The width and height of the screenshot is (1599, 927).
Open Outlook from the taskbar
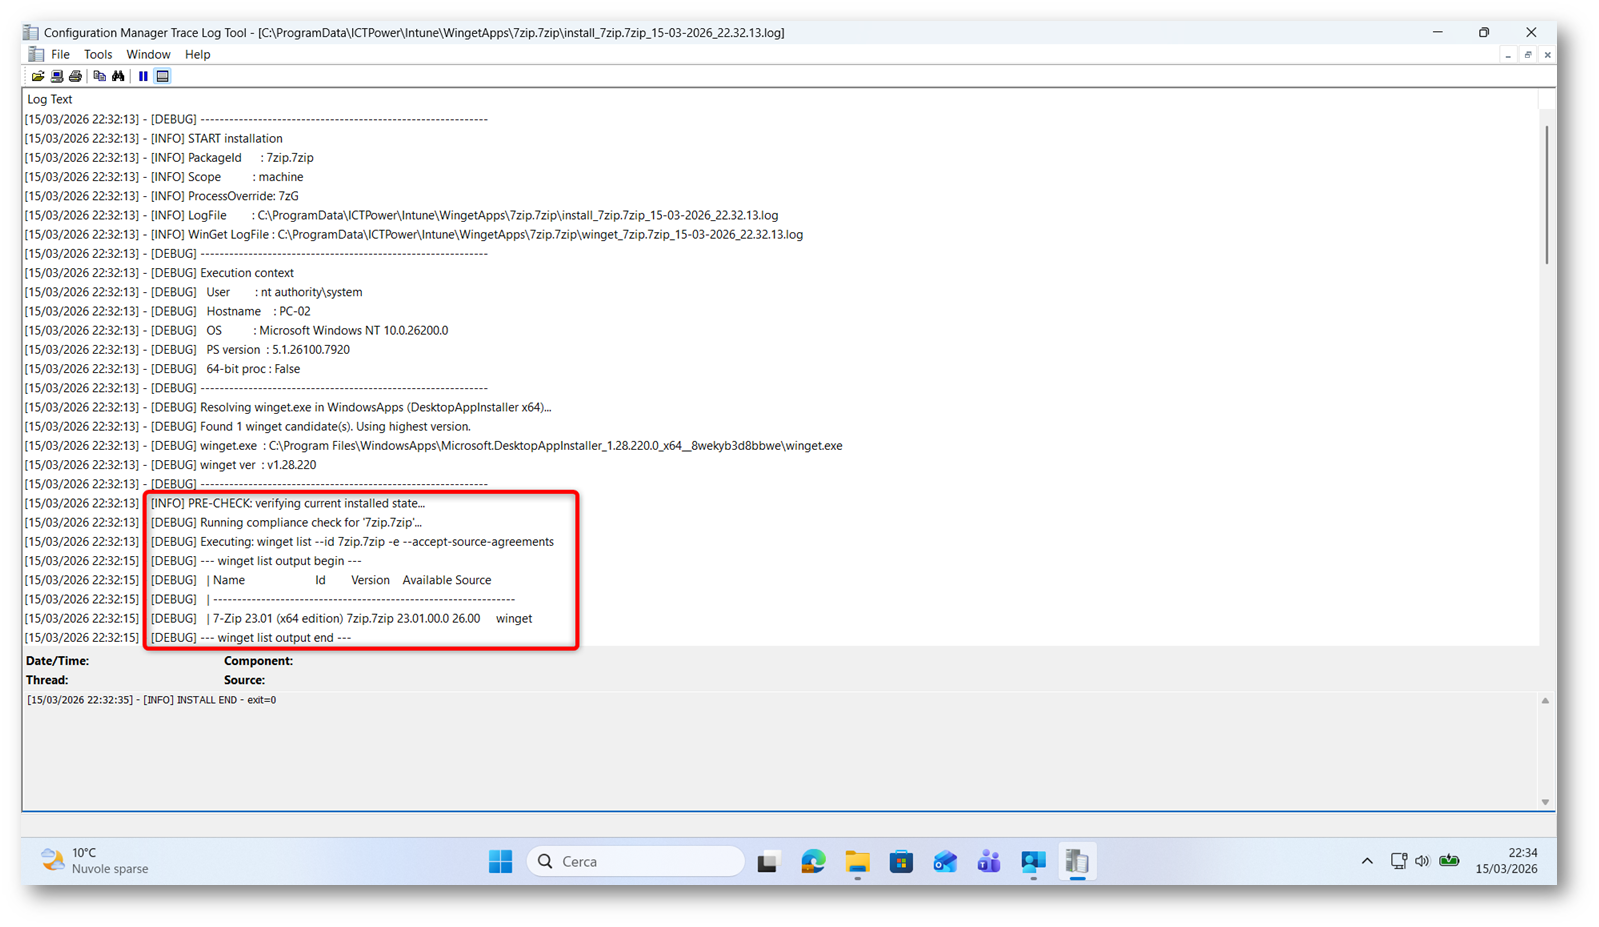(x=945, y=861)
